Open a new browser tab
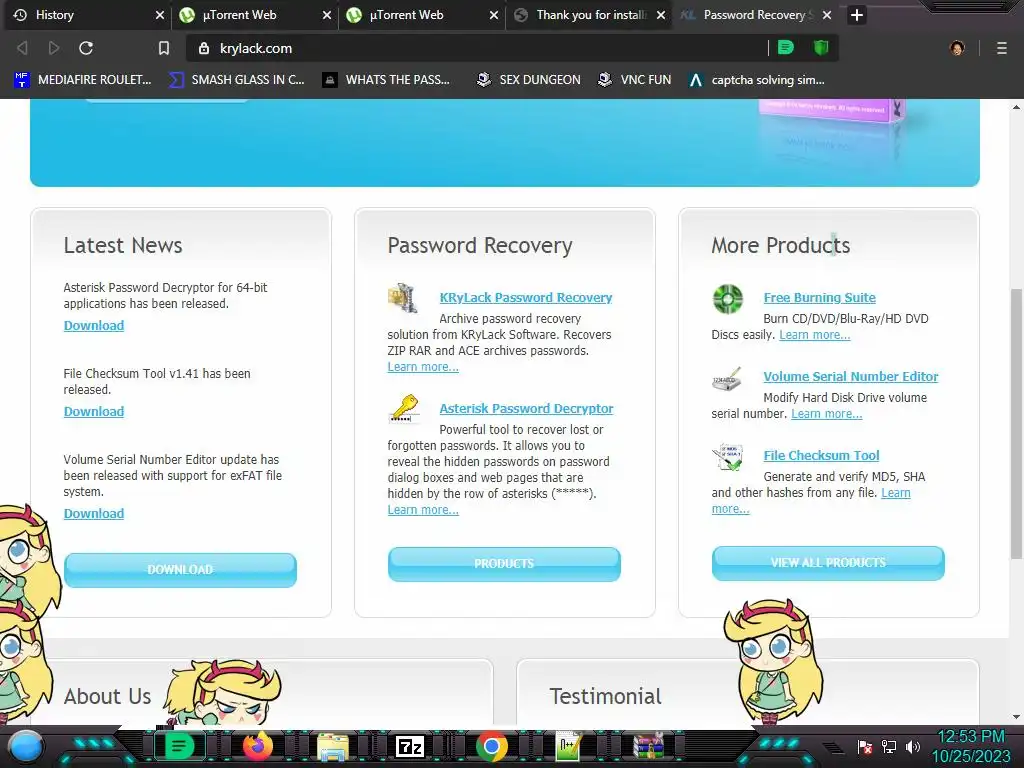Screen dimensions: 1024x768 tap(857, 15)
